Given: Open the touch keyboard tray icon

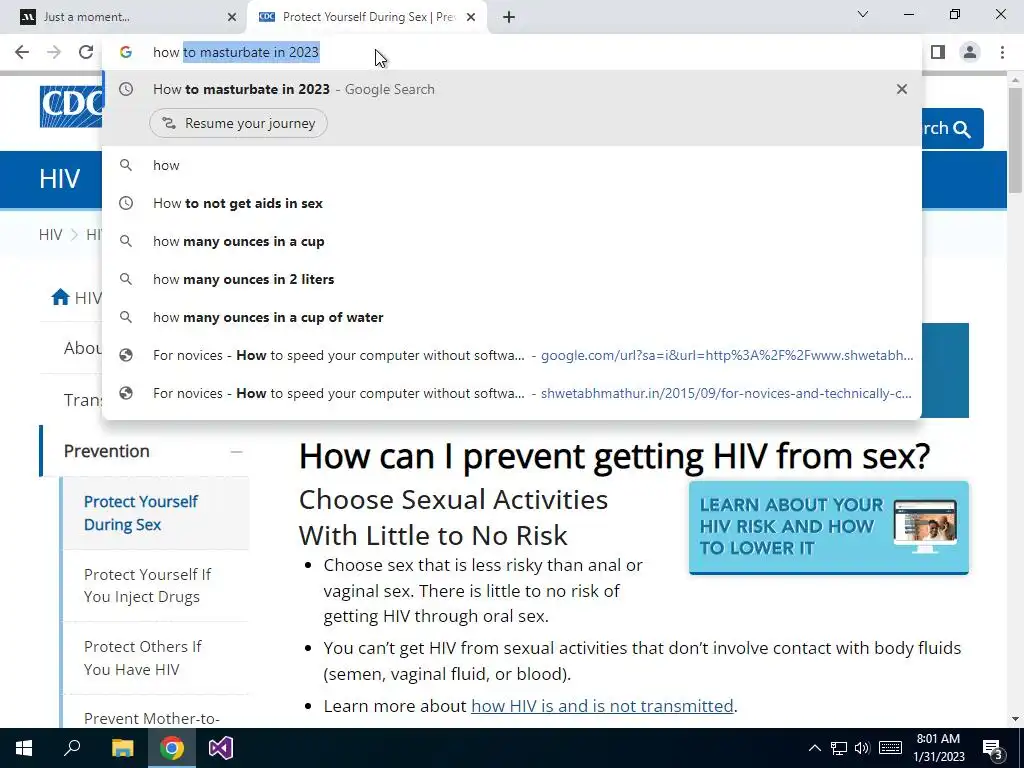Looking at the screenshot, I should 890,748.
